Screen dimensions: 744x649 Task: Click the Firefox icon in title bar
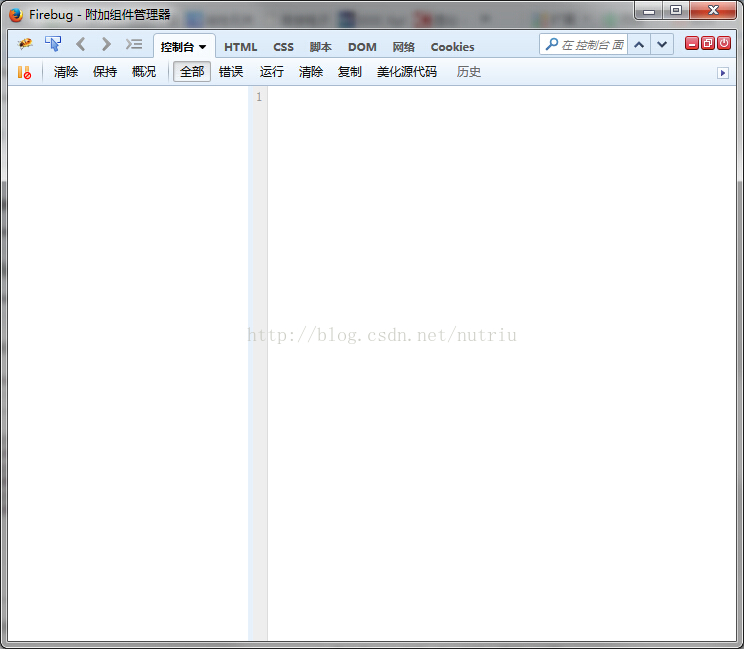pos(16,15)
